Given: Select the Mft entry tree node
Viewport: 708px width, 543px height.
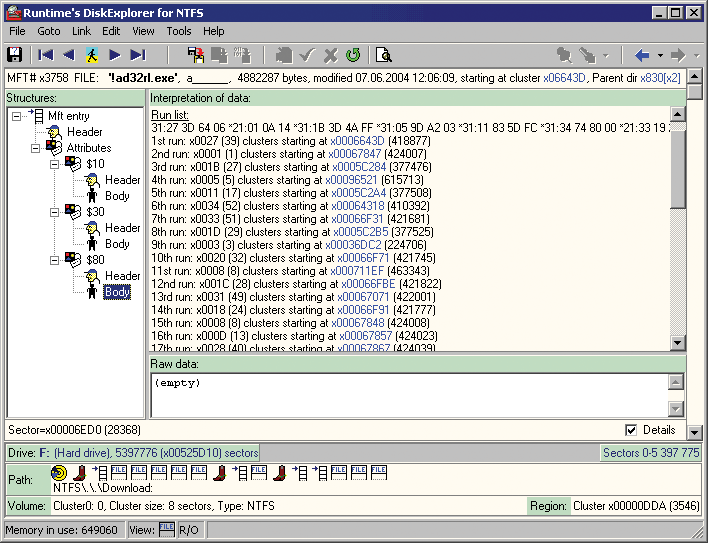Looking at the screenshot, I should coord(69,116).
